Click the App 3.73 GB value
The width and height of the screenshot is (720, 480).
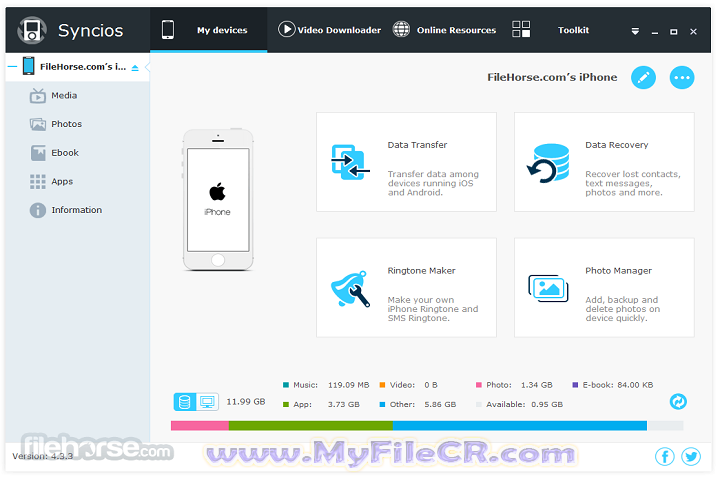[x=343, y=405]
